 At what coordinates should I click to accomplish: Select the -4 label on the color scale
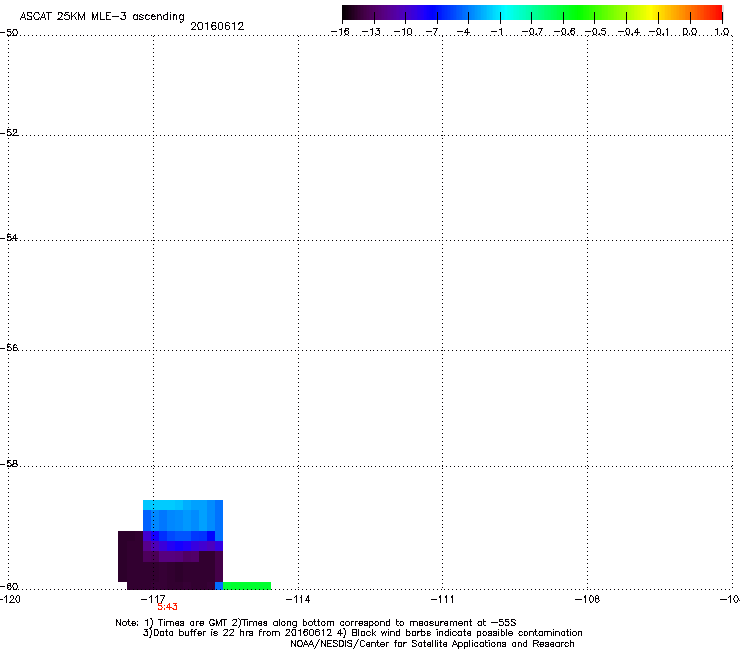[x=463, y=32]
